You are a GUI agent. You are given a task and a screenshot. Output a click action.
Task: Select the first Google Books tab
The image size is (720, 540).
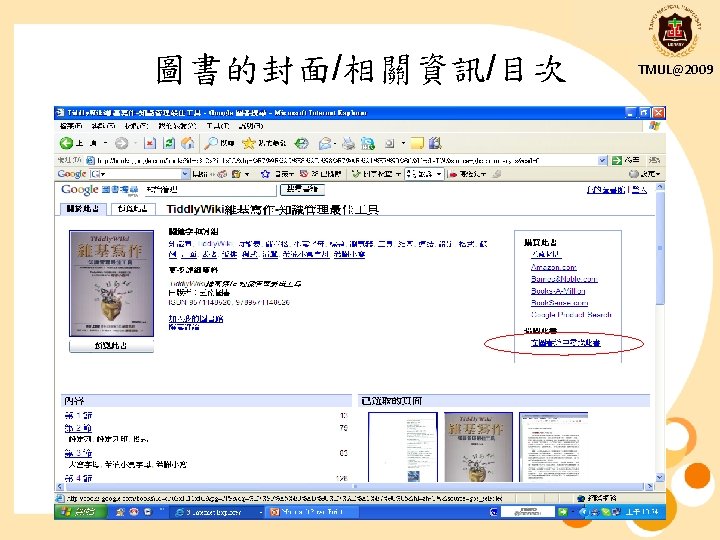tap(83, 209)
